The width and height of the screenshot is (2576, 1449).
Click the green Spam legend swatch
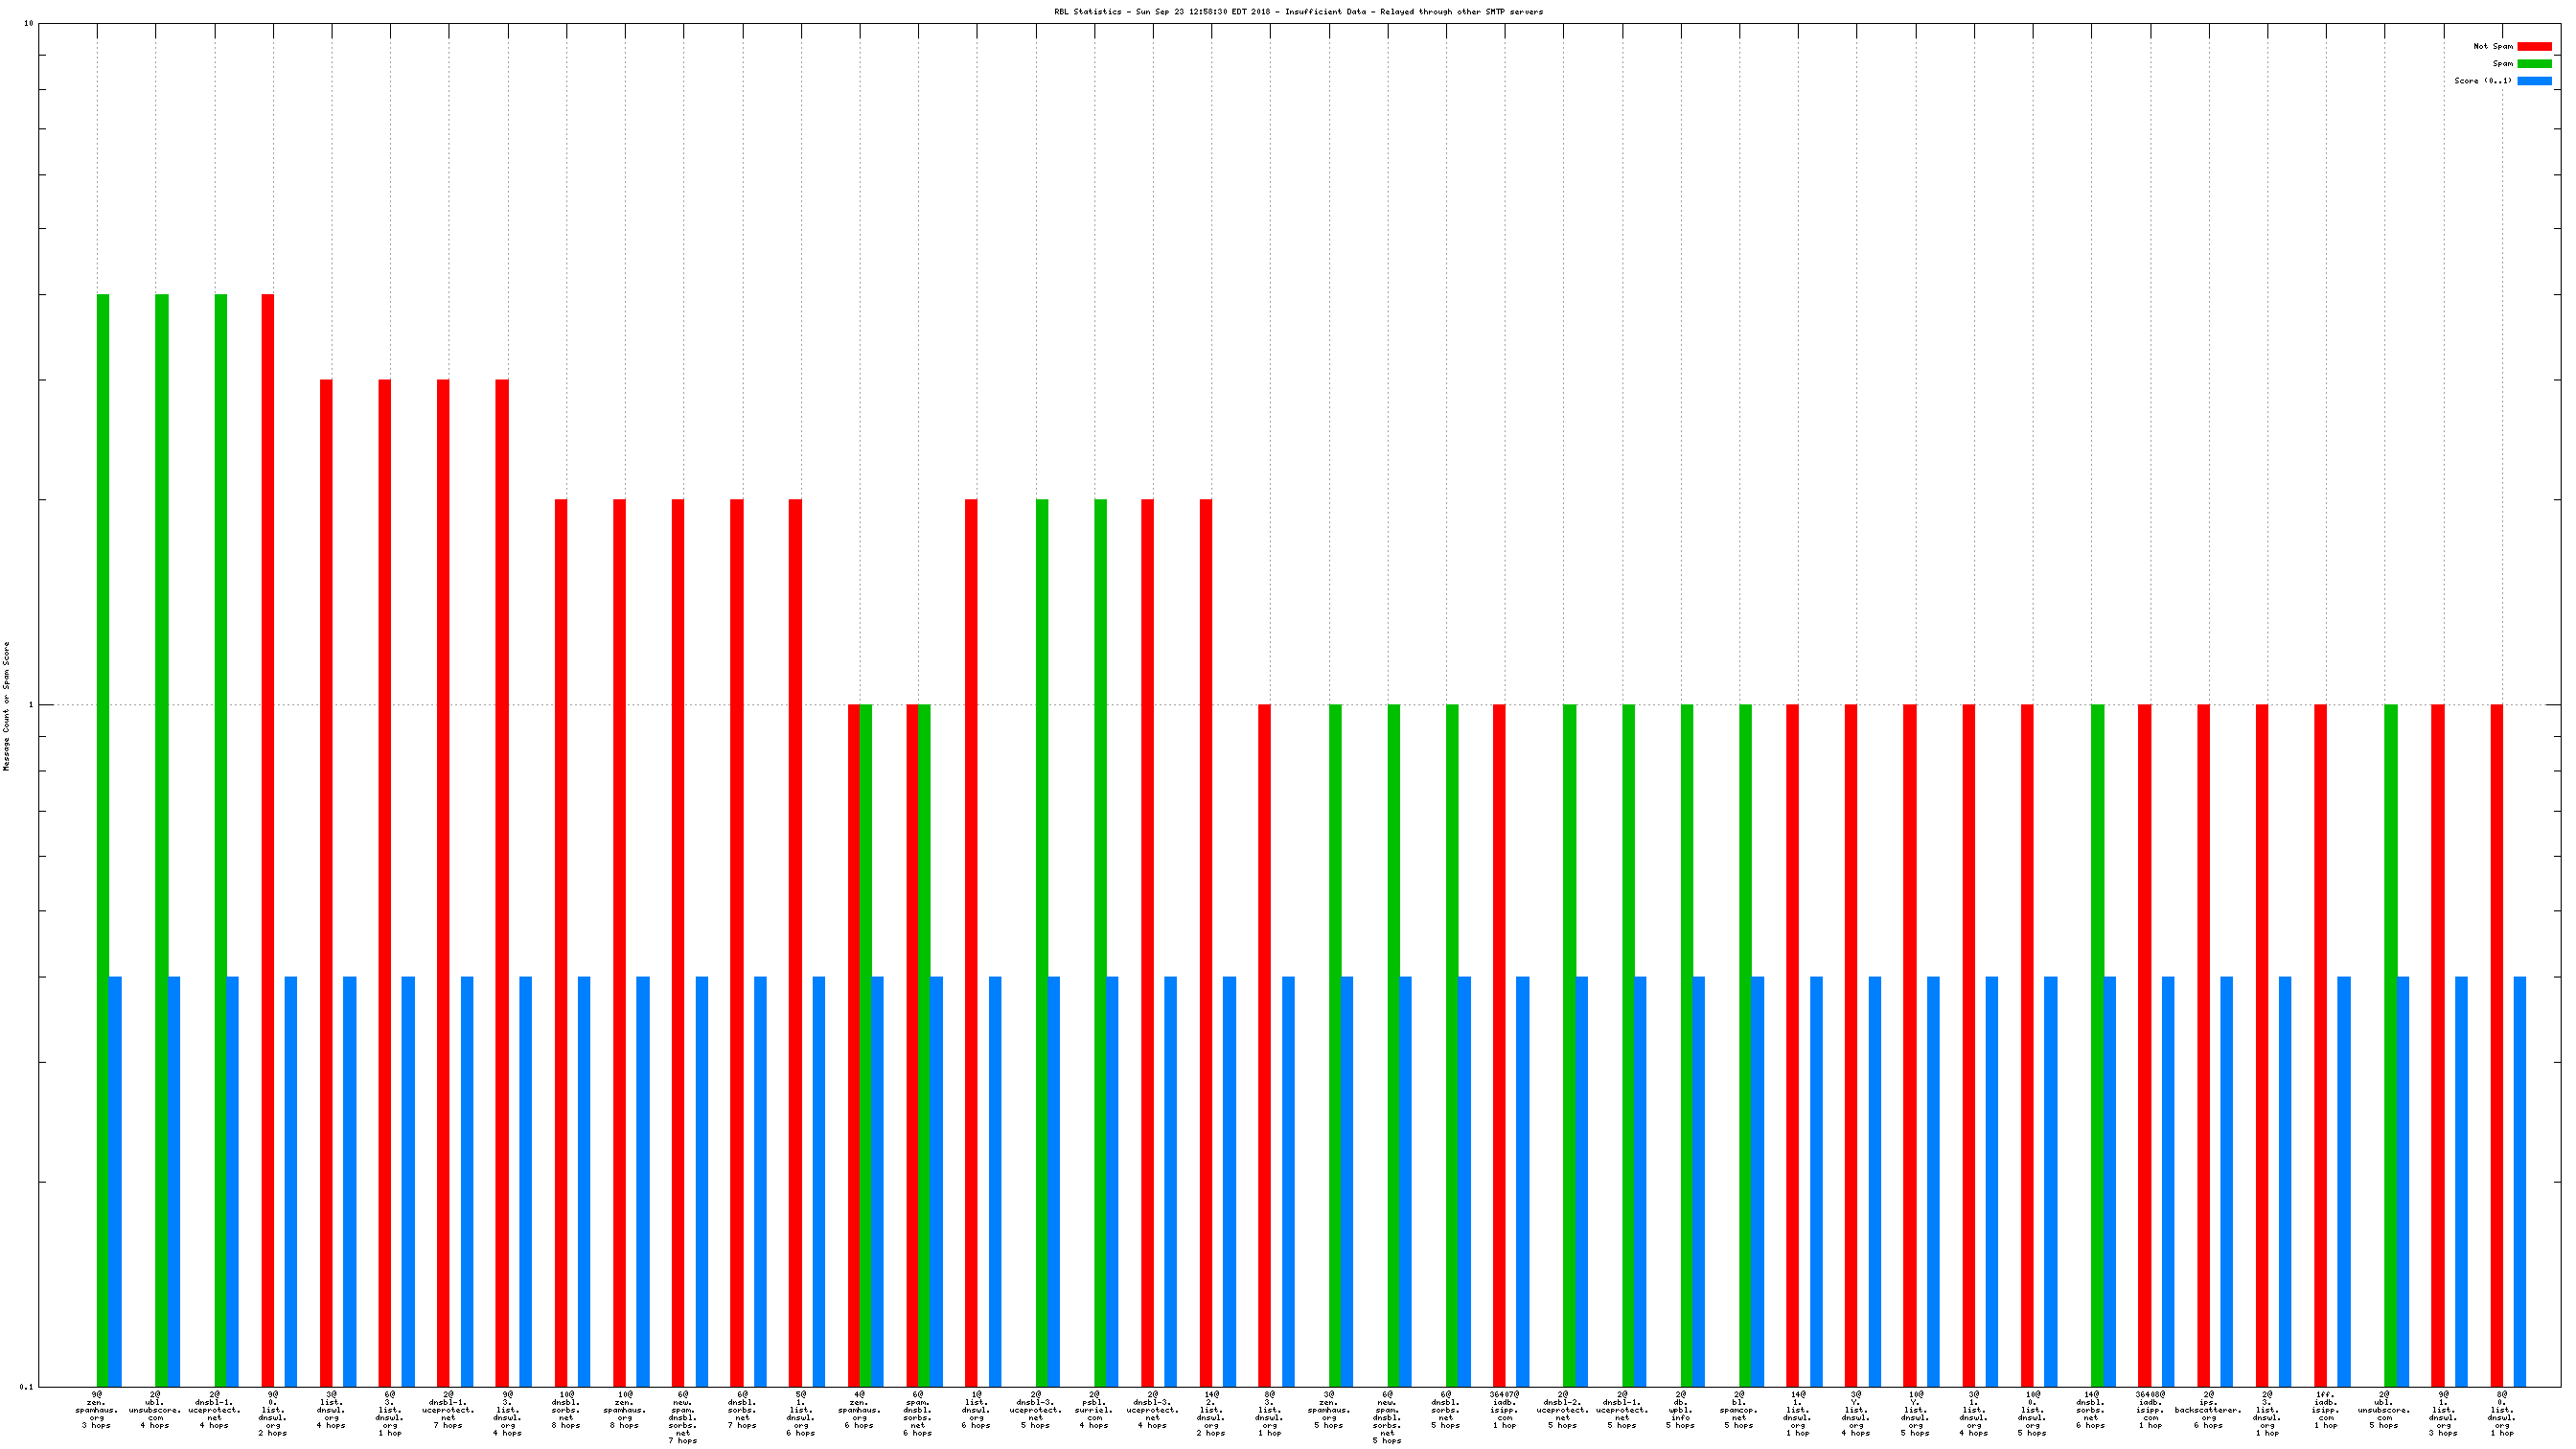(x=2534, y=63)
